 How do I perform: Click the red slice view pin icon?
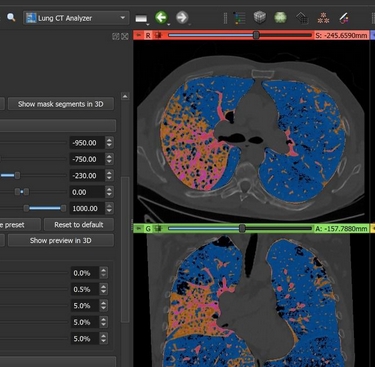(139, 35)
